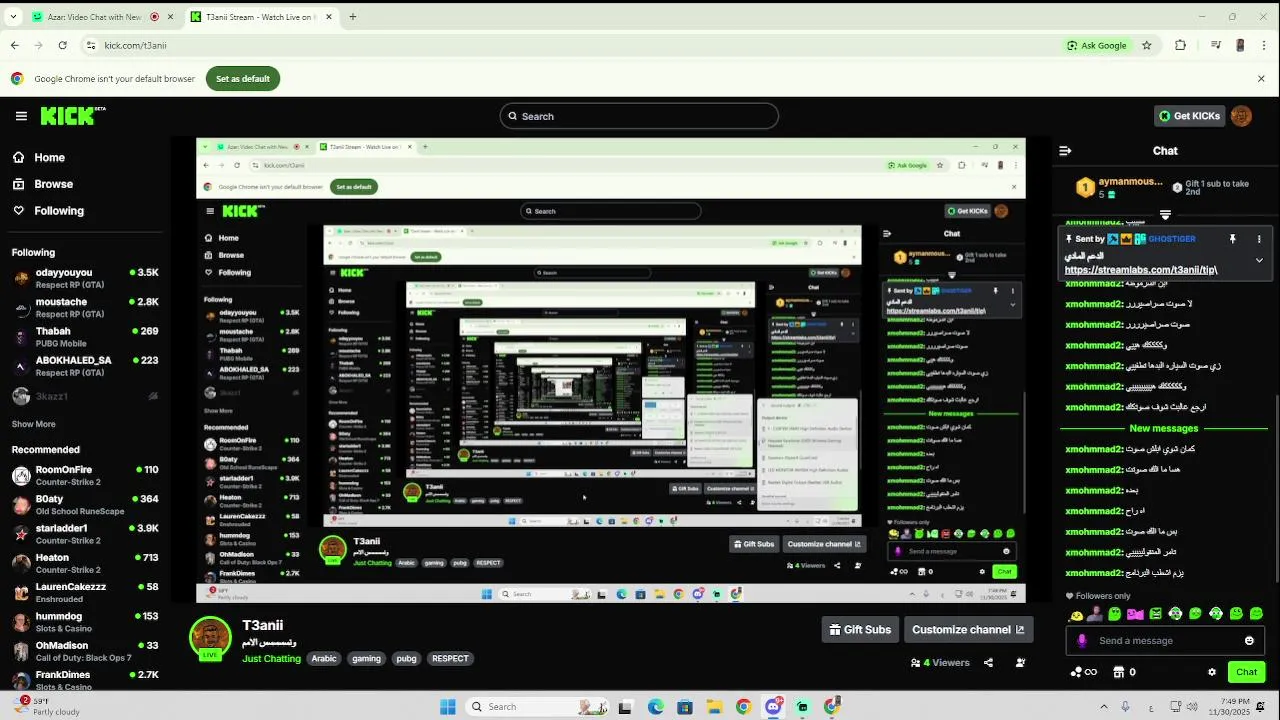This screenshot has width=1280, height=720.
Task: Open streamlabs tip link in pinned message
Action: 1141,270
